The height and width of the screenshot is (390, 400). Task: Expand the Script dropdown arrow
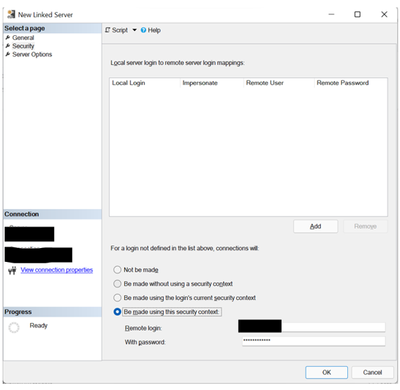[x=134, y=30]
